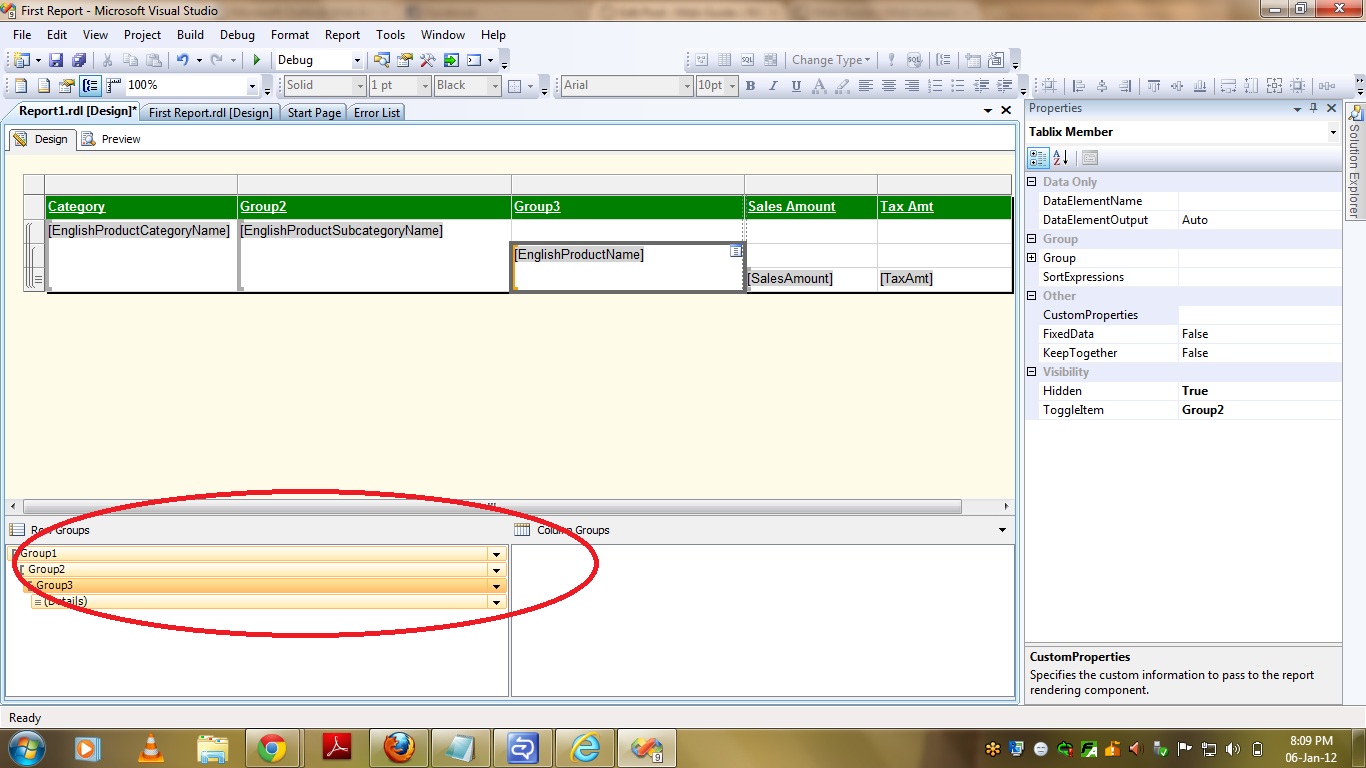The width and height of the screenshot is (1366, 768).
Task: Open the Group3 row group dropdown arrow
Action: pos(496,586)
